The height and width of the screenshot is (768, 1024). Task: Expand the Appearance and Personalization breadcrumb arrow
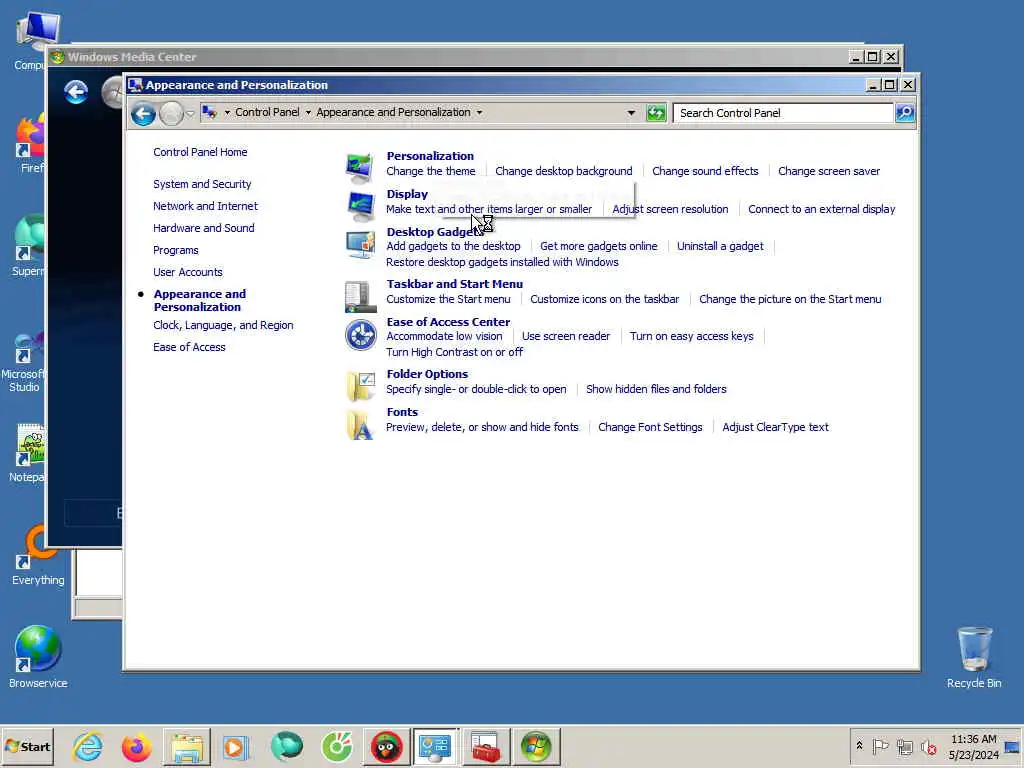pyautogui.click(x=479, y=112)
